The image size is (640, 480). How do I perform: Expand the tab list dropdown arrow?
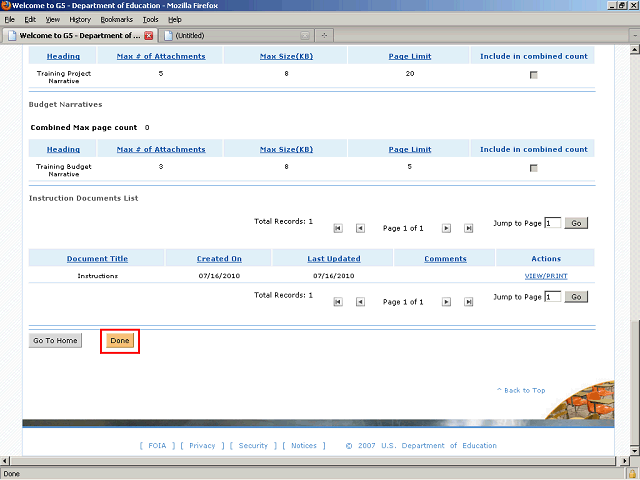tap(635, 36)
